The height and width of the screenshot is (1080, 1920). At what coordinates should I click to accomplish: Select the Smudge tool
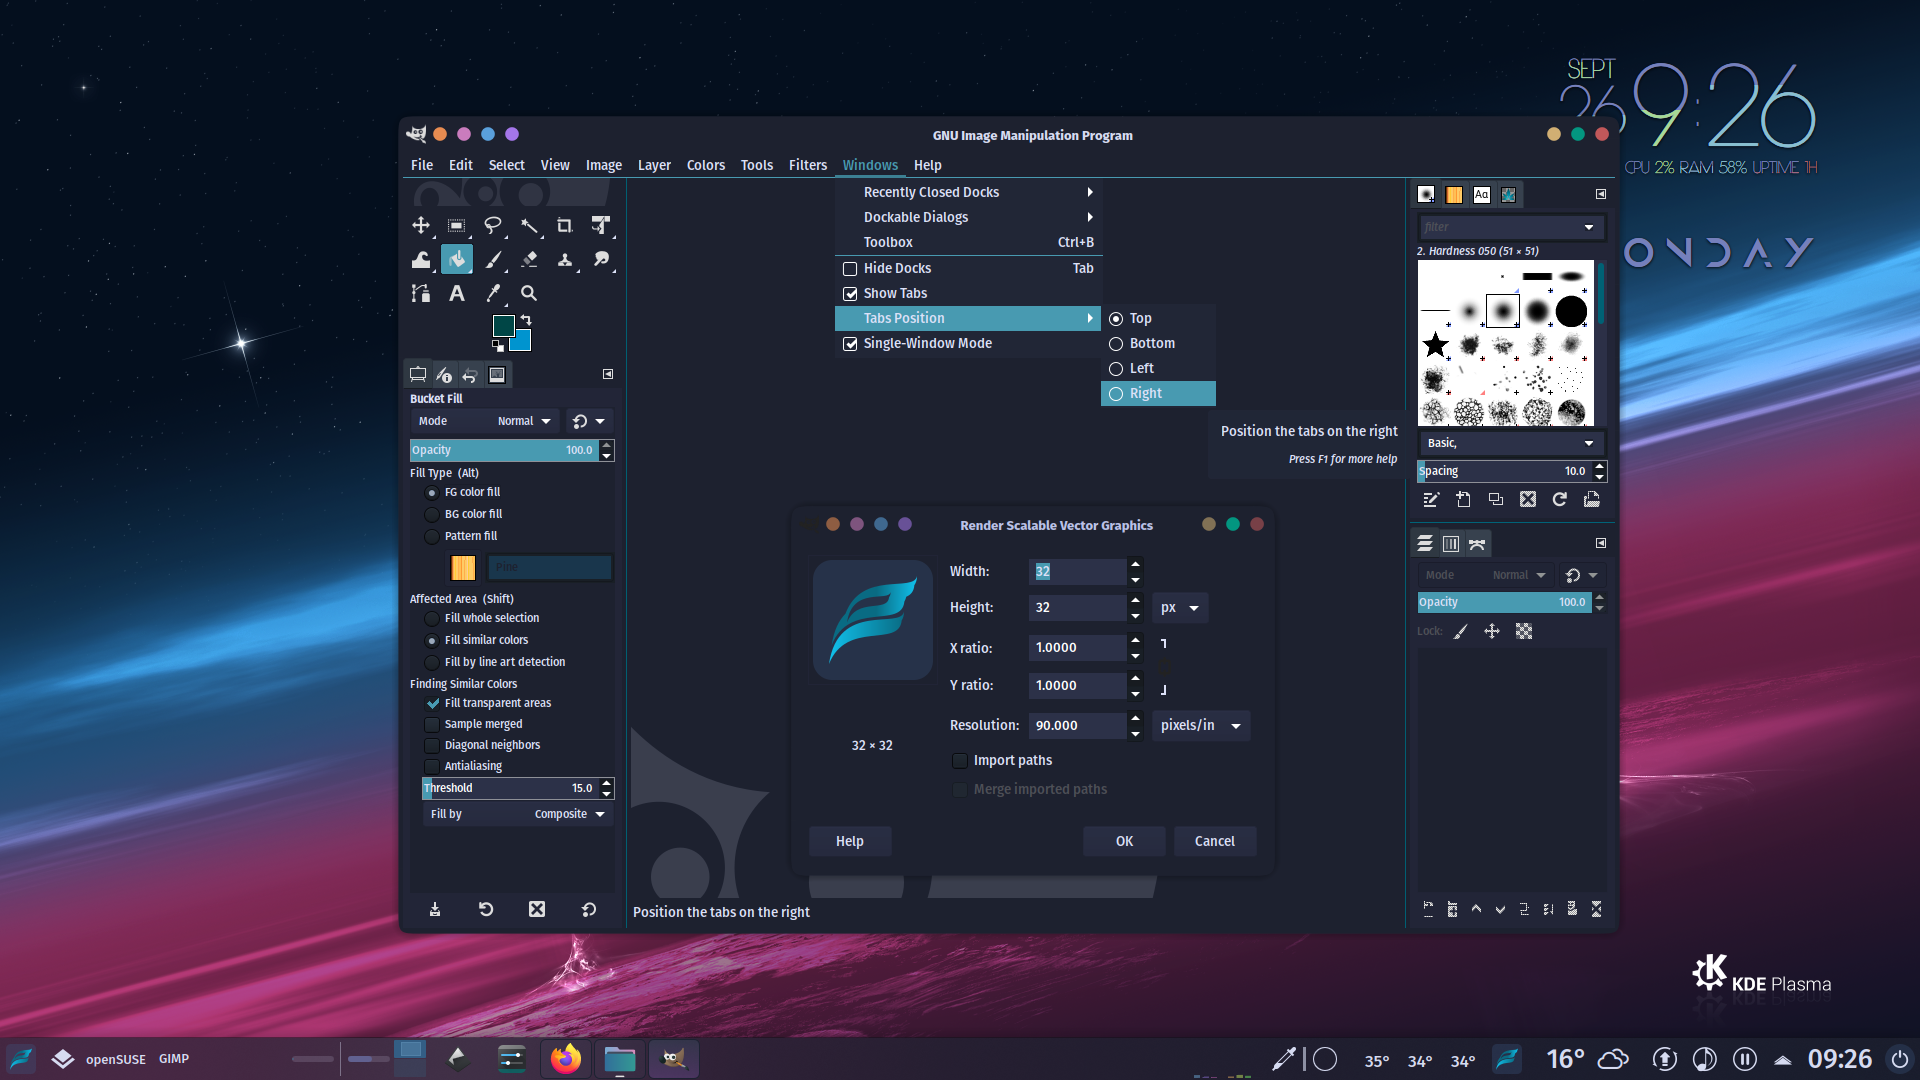[600, 260]
